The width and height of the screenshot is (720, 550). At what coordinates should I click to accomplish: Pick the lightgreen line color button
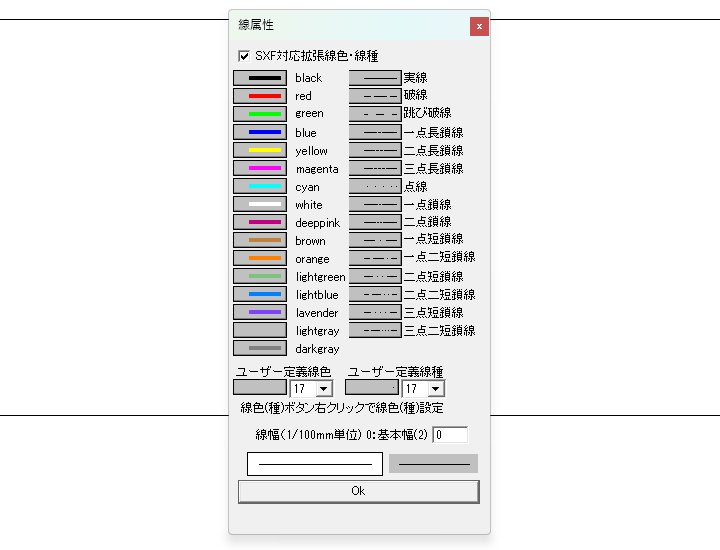coord(260,276)
